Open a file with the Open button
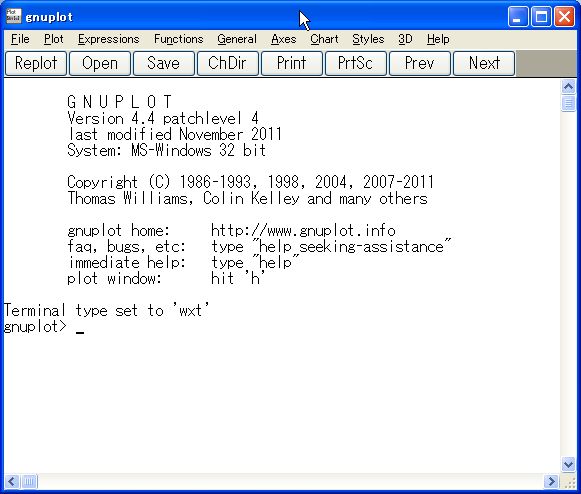This screenshot has height=494, width=581. (100, 63)
